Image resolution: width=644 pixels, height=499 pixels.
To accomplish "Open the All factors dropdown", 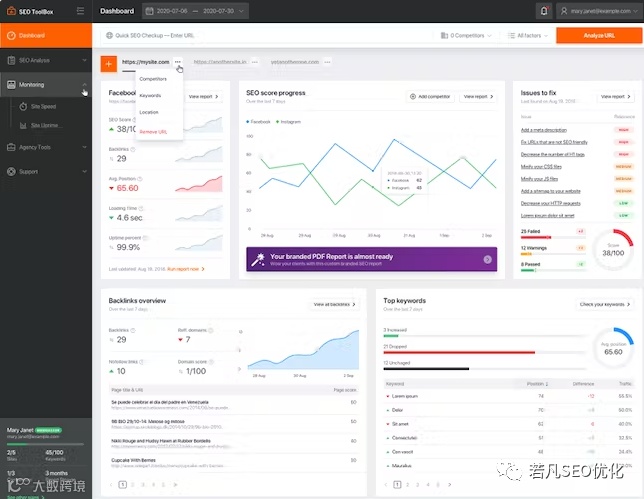I will [x=528, y=35].
